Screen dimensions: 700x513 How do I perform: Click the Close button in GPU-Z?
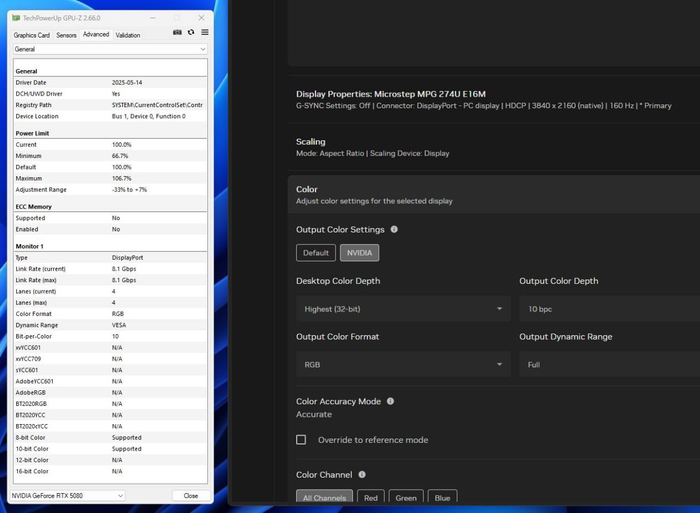tap(190, 495)
